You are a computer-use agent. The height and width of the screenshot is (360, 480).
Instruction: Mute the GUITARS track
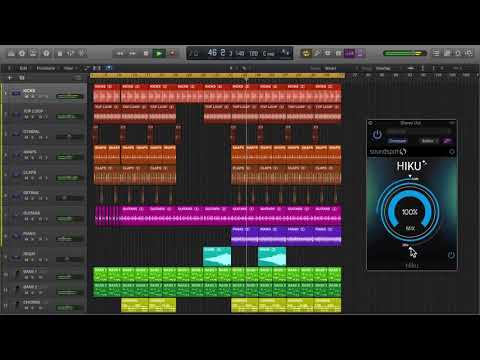click(x=26, y=219)
